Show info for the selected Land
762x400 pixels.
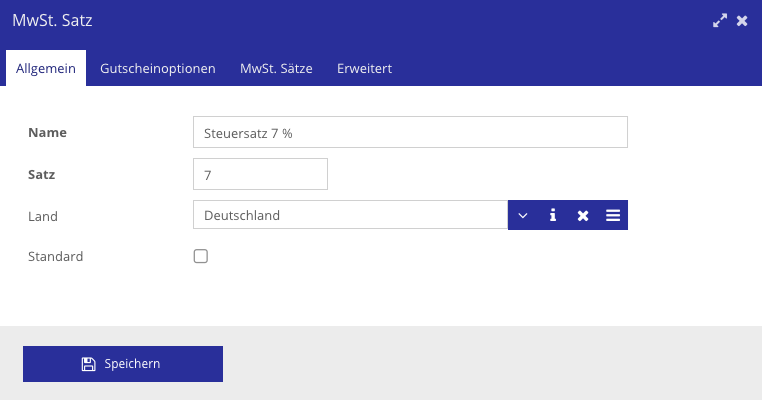[x=553, y=215]
